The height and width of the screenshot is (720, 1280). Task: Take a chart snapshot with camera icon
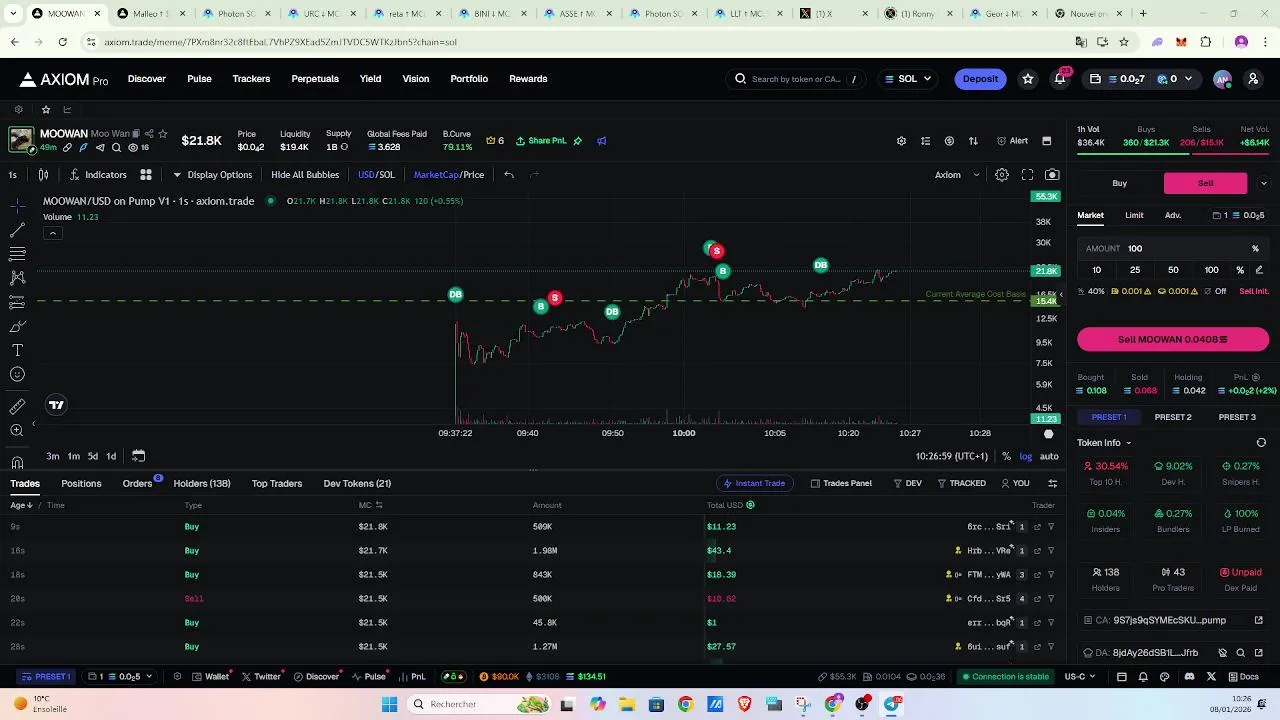(x=1052, y=175)
